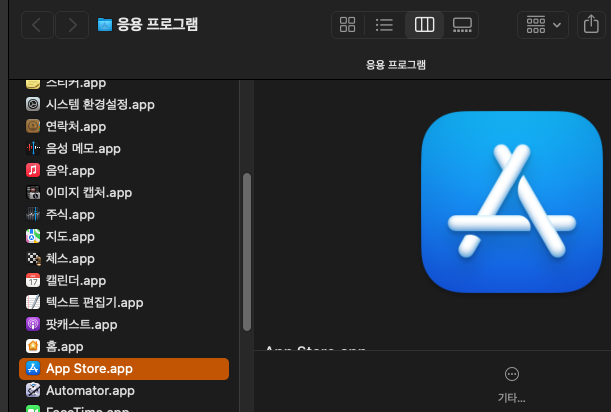Select the 텍스트 편집기.app icon
The image size is (611, 412).
click(33, 302)
